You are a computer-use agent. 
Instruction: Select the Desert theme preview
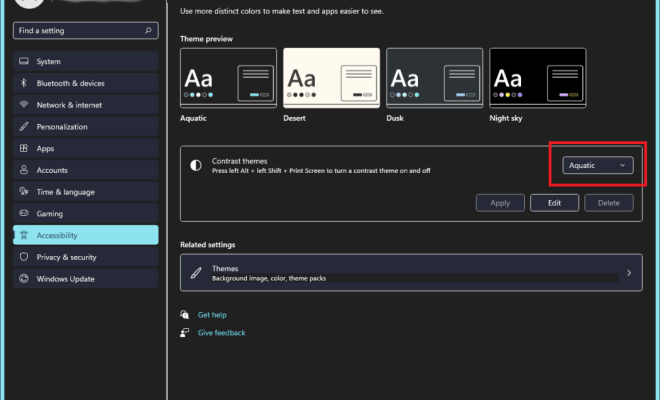point(332,78)
